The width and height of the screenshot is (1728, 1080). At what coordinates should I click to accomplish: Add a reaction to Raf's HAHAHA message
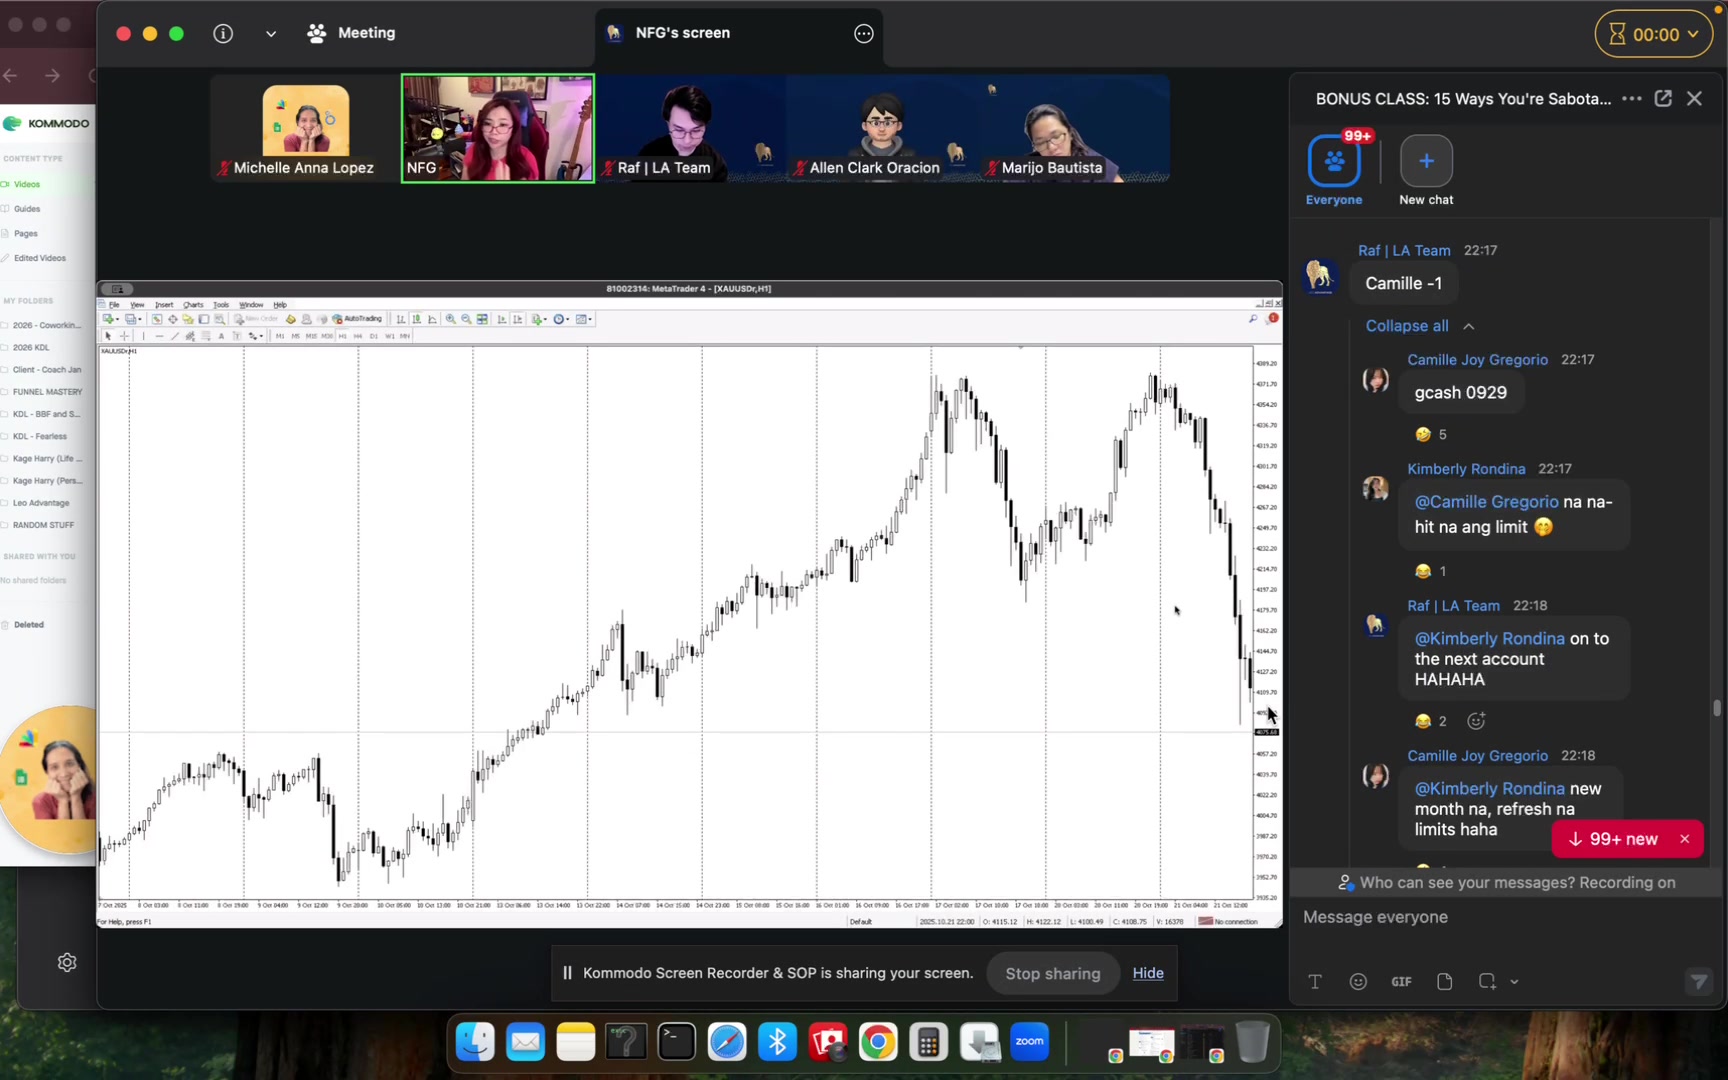click(x=1476, y=721)
